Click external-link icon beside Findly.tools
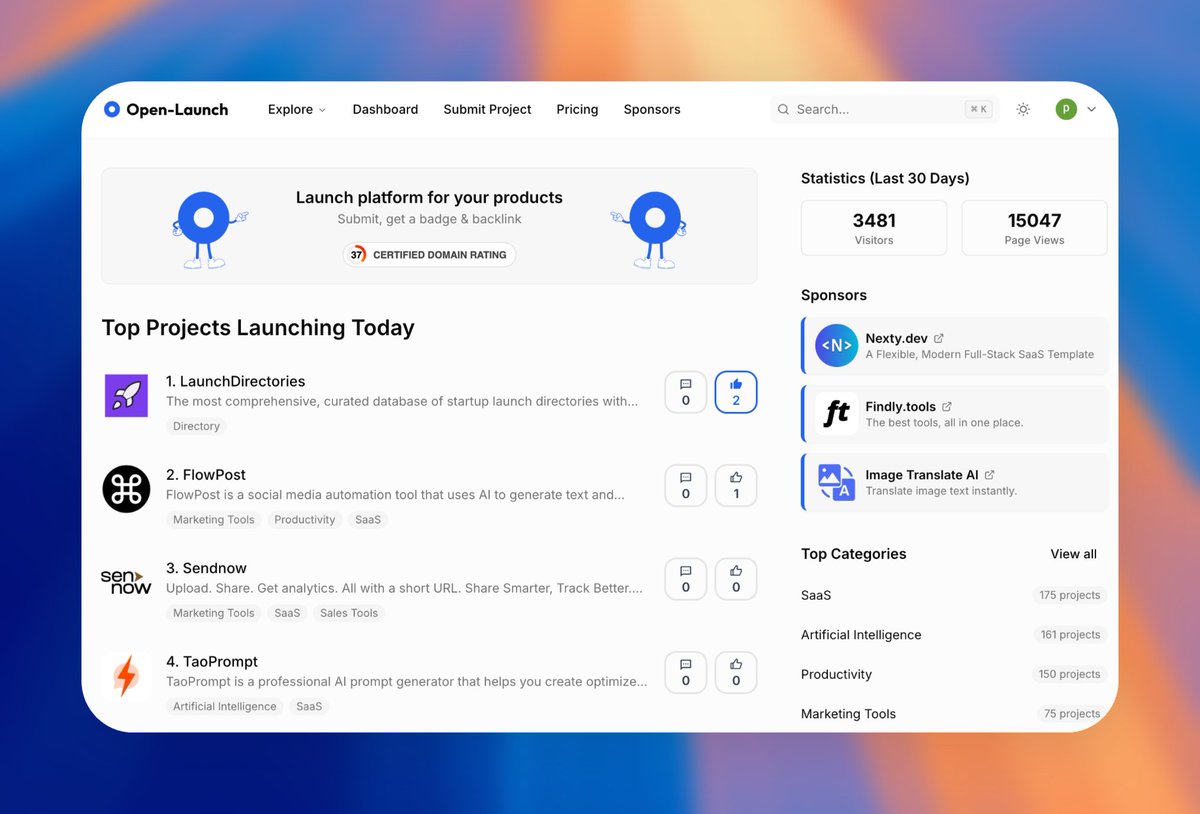 coord(947,407)
